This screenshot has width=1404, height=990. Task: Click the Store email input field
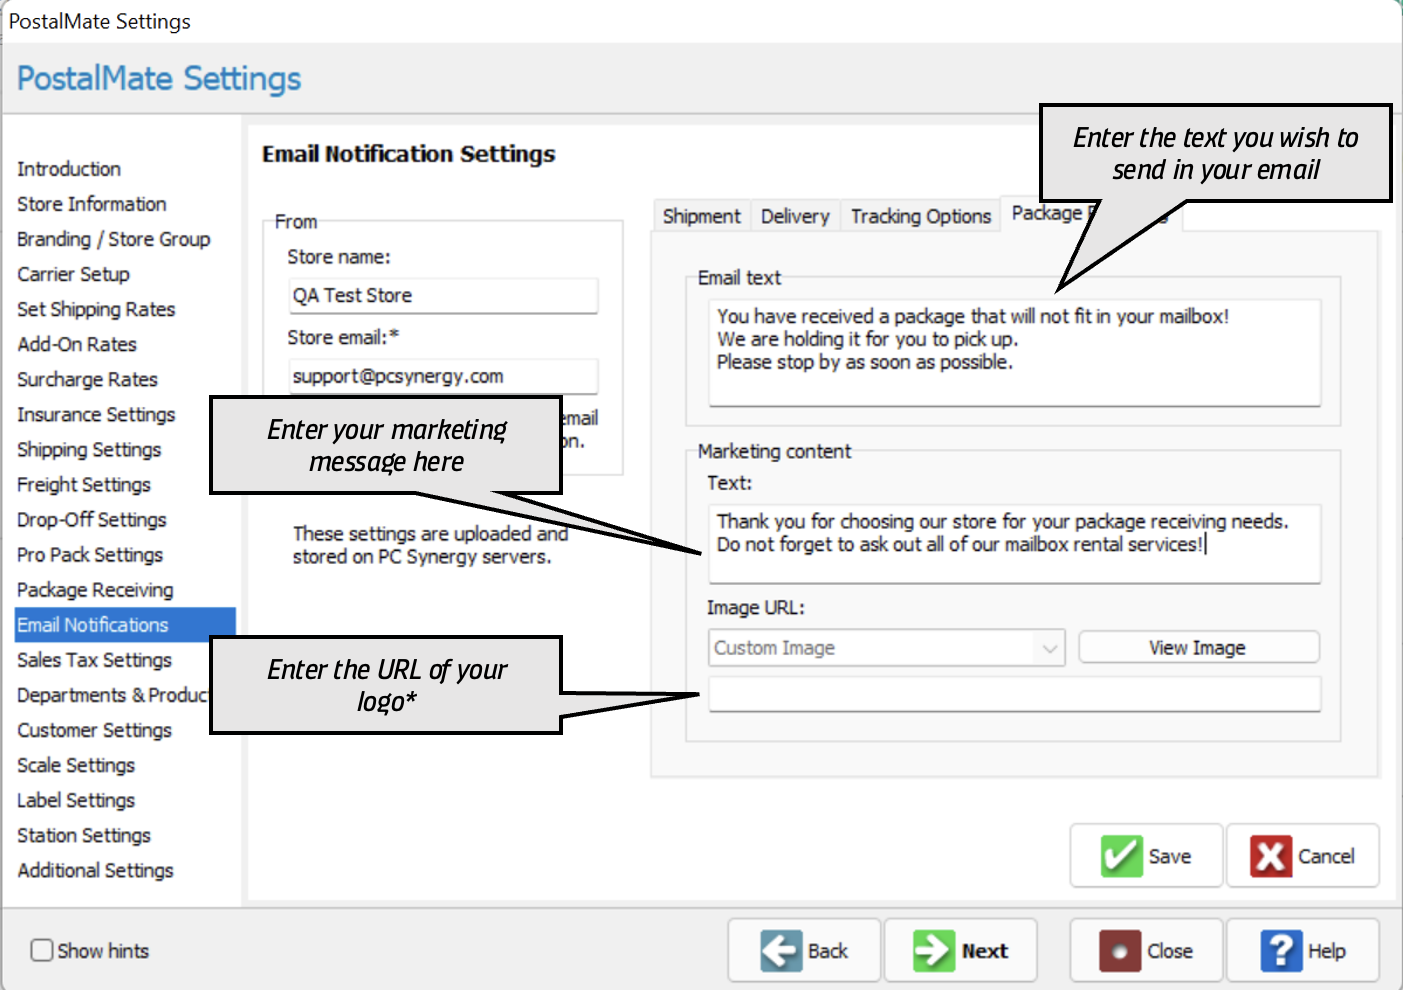click(x=443, y=377)
